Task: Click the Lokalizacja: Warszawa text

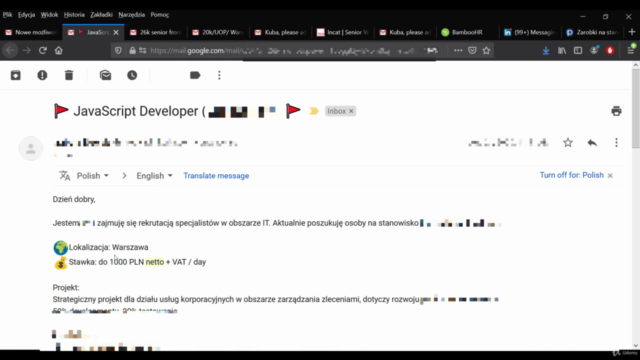Action: pos(109,247)
